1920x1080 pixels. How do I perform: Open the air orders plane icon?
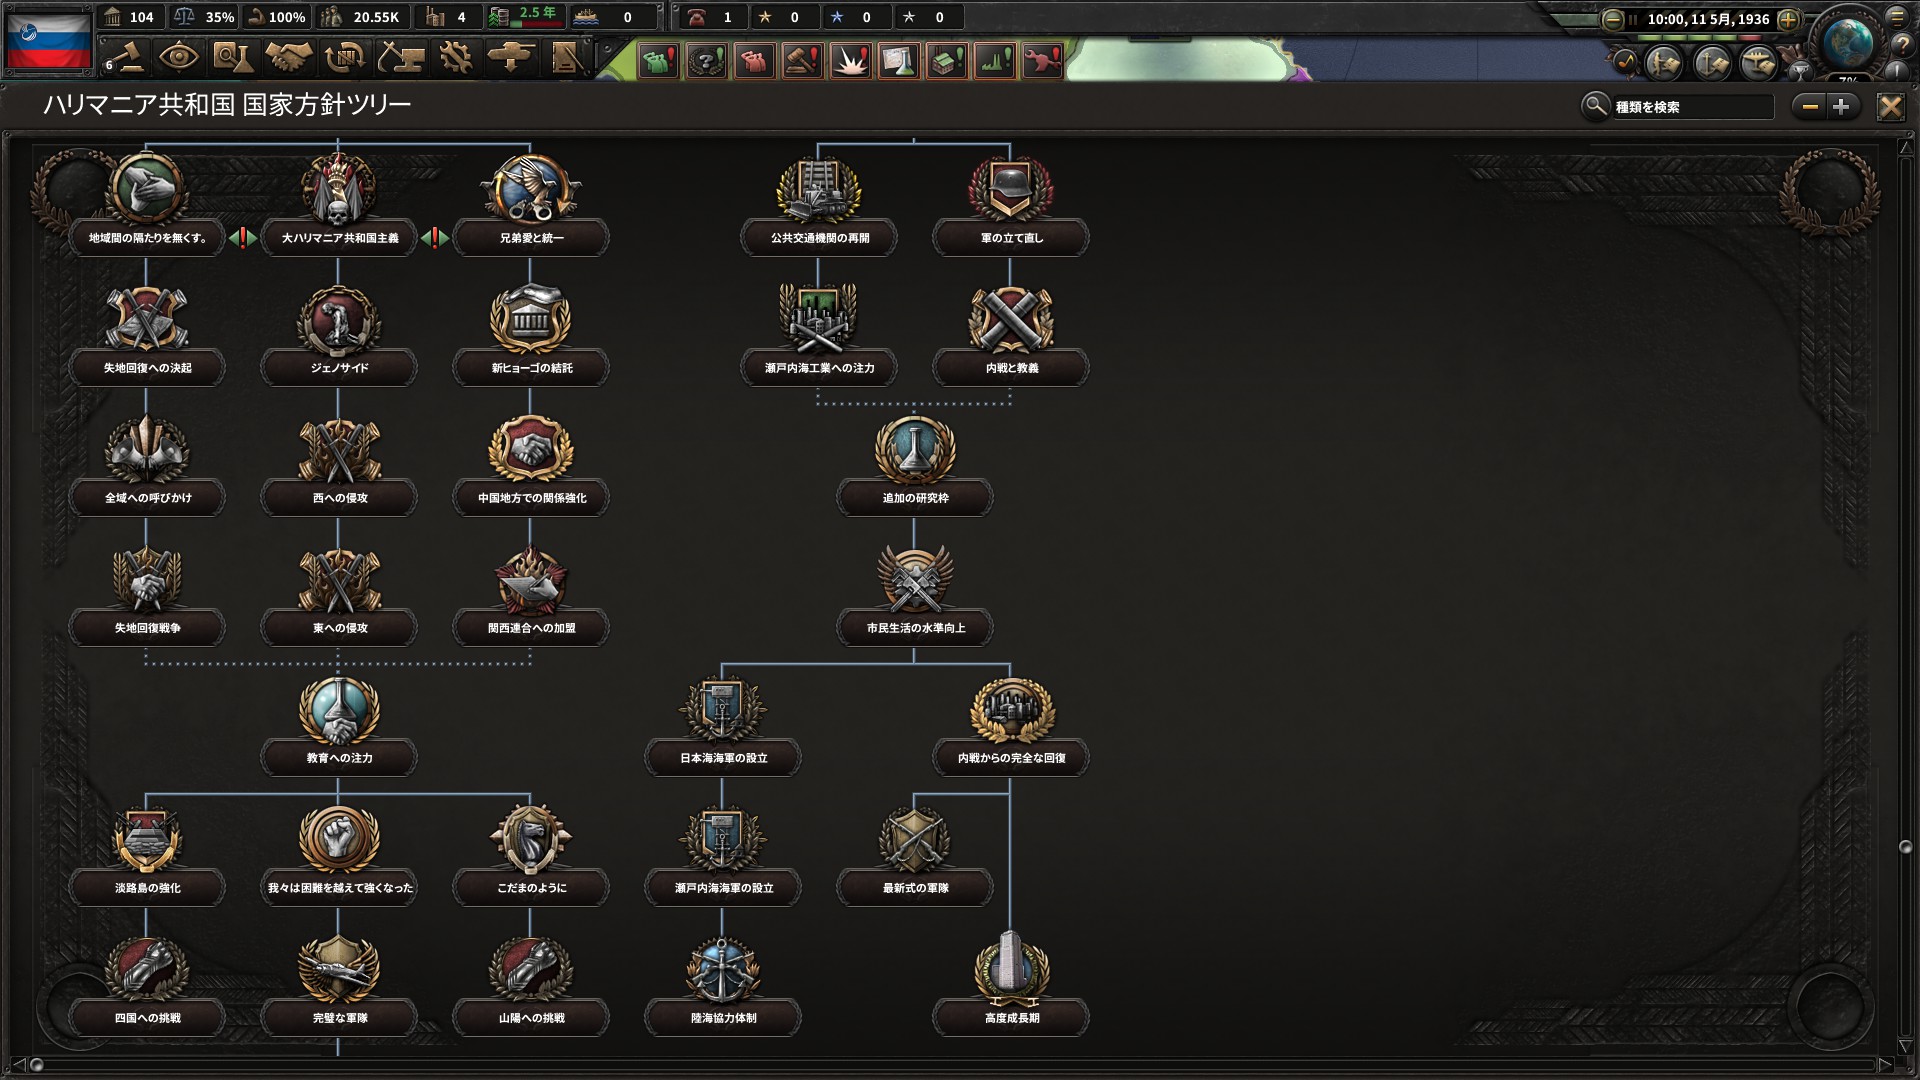click(x=1759, y=63)
